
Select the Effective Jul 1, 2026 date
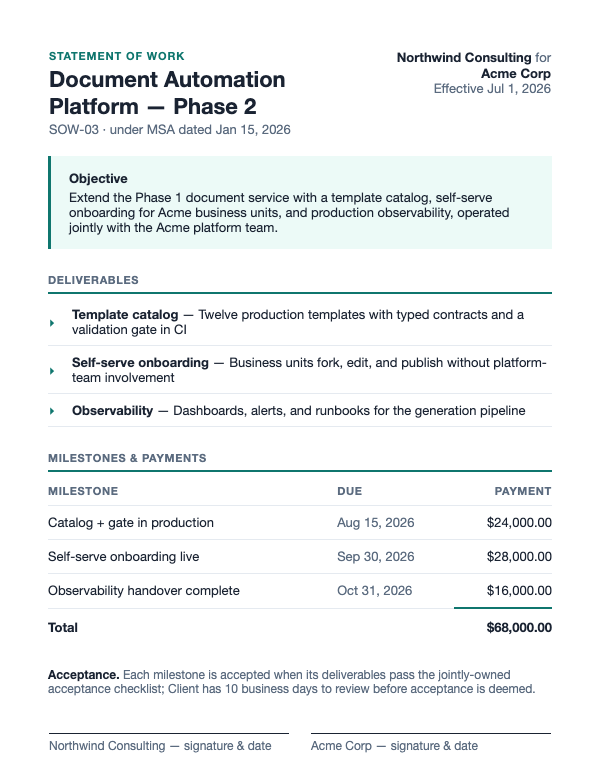point(492,89)
